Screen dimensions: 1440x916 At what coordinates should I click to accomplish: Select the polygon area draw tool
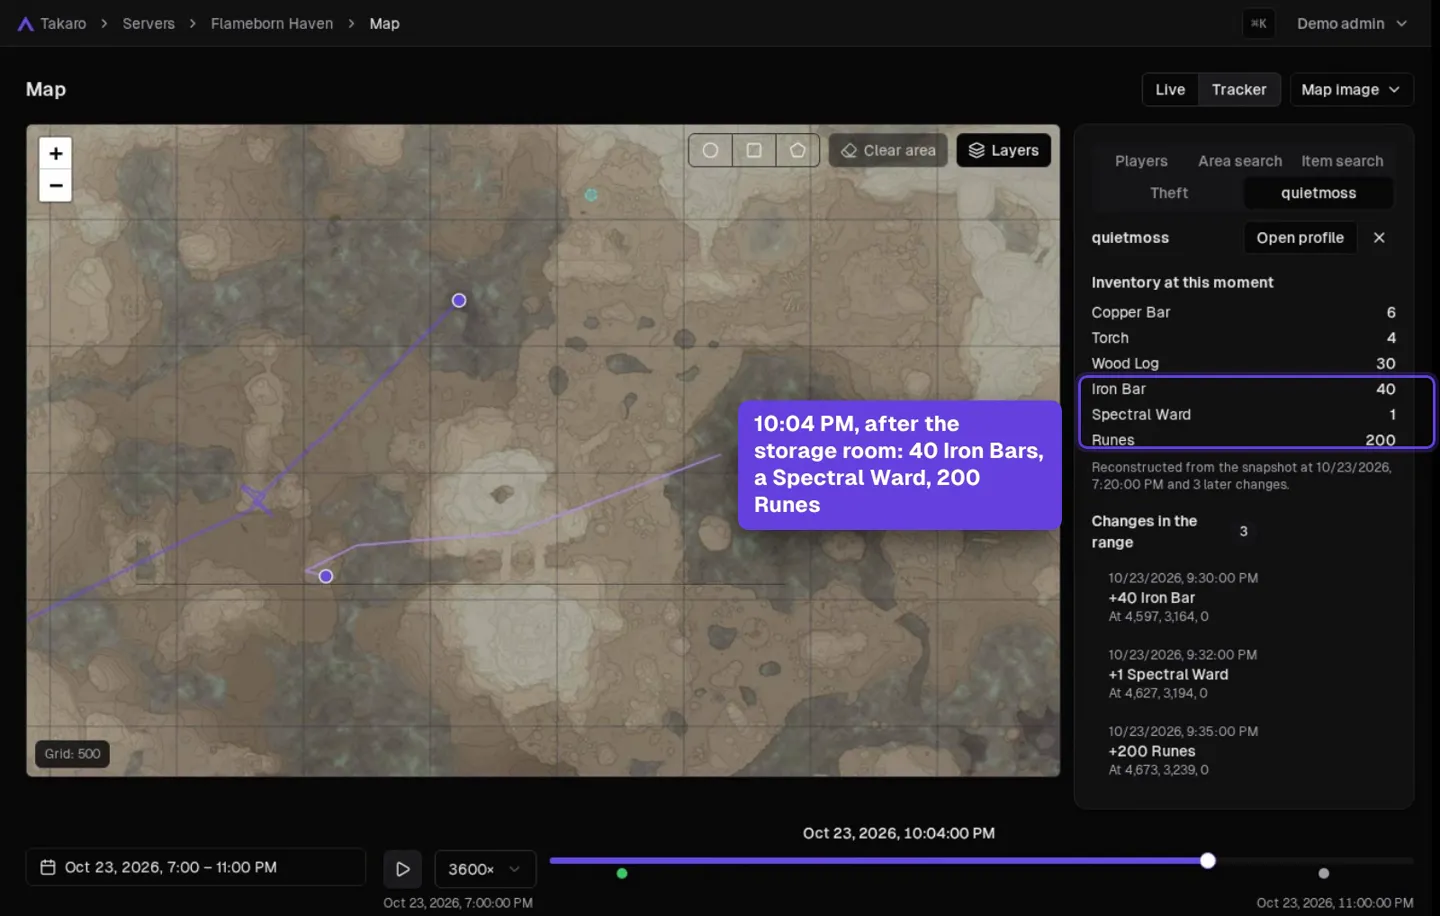pos(797,150)
